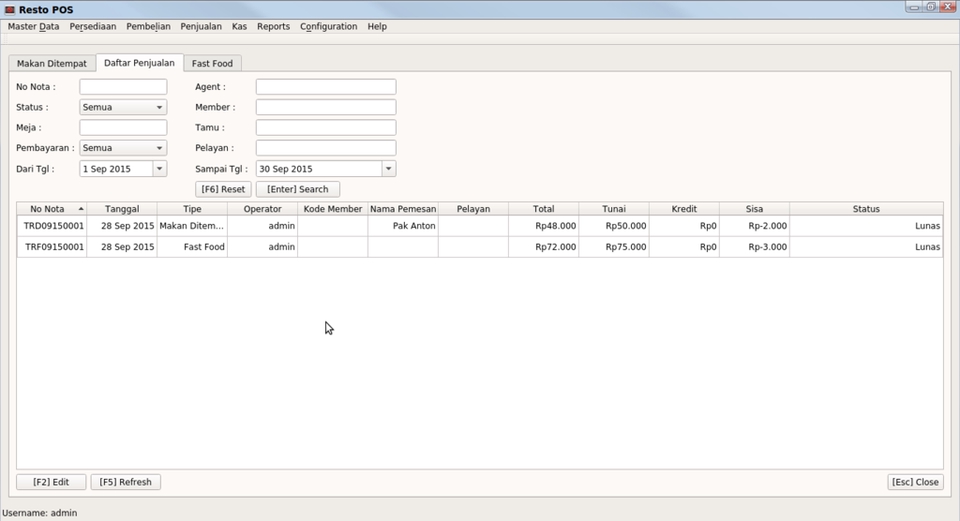Click the [F2] Edit button
This screenshot has width=960, height=521.
(51, 482)
